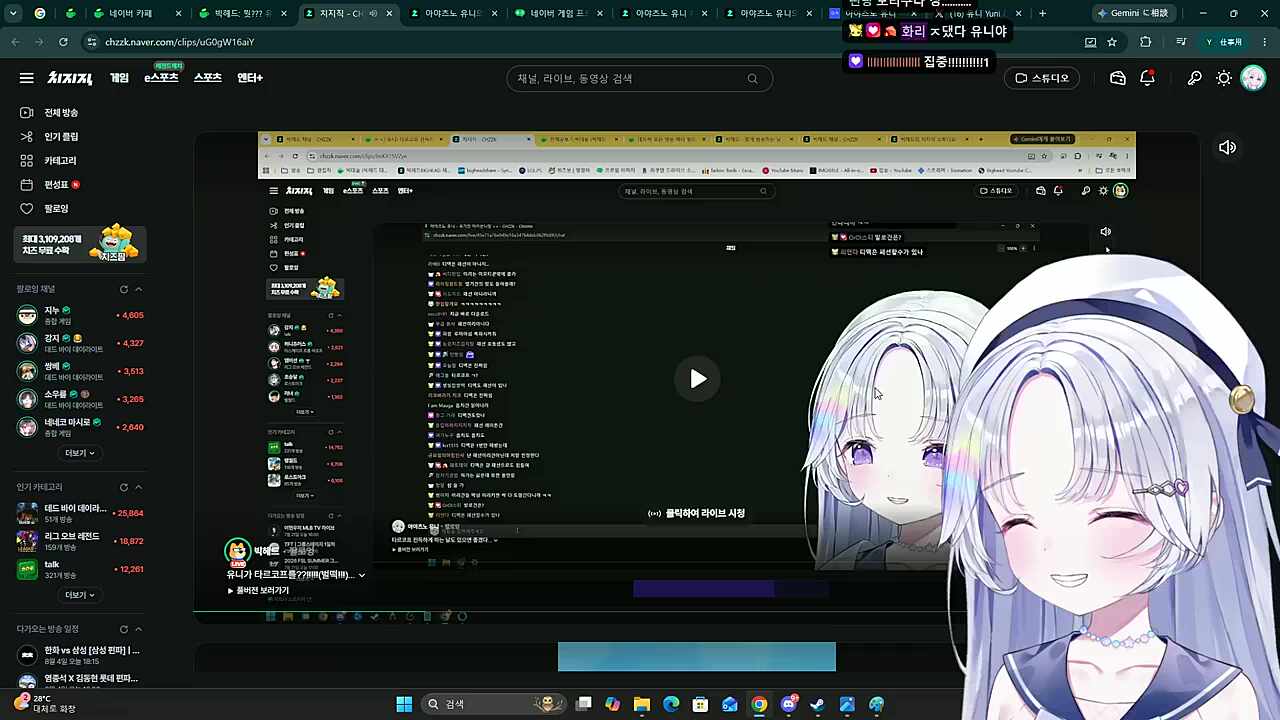Open the 빅헤드 channel avatar on the clip
Screen dimensions: 1280x720
pyautogui.click(x=237, y=551)
